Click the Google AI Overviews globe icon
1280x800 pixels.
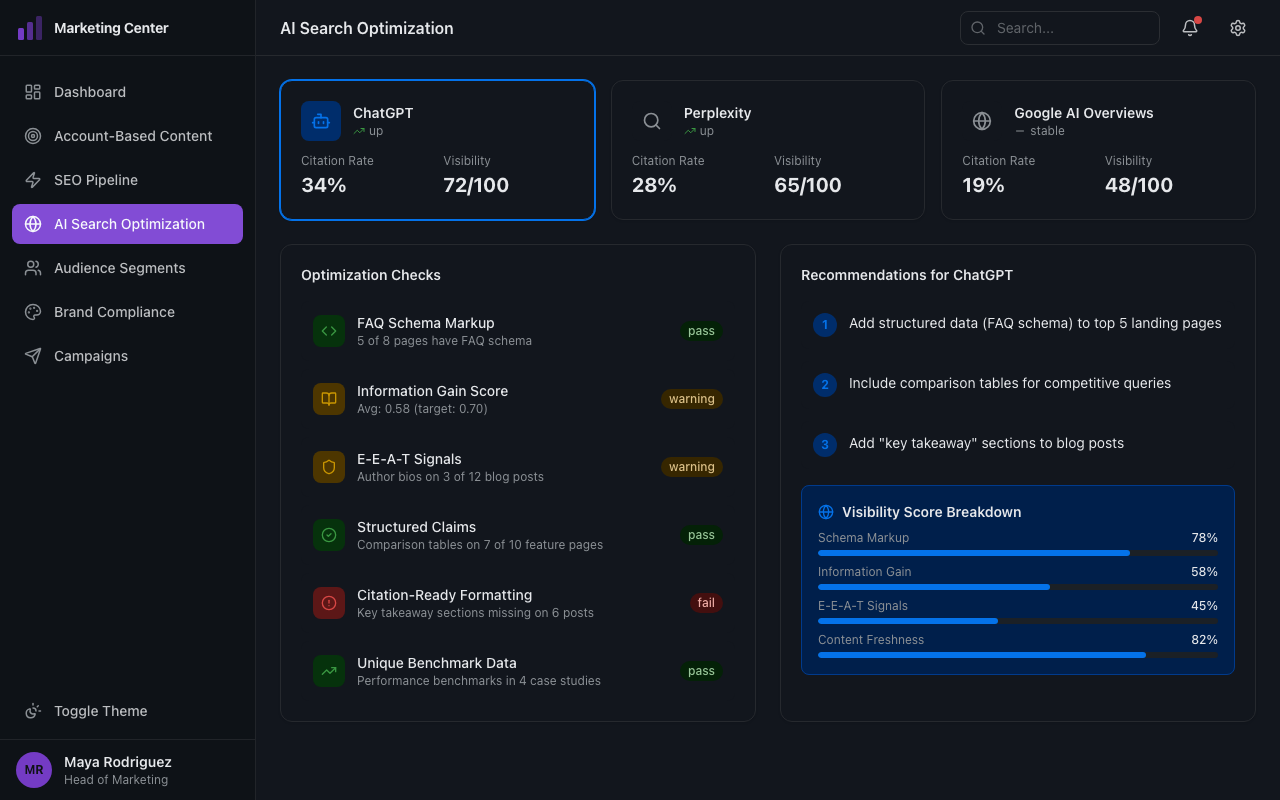click(981, 121)
